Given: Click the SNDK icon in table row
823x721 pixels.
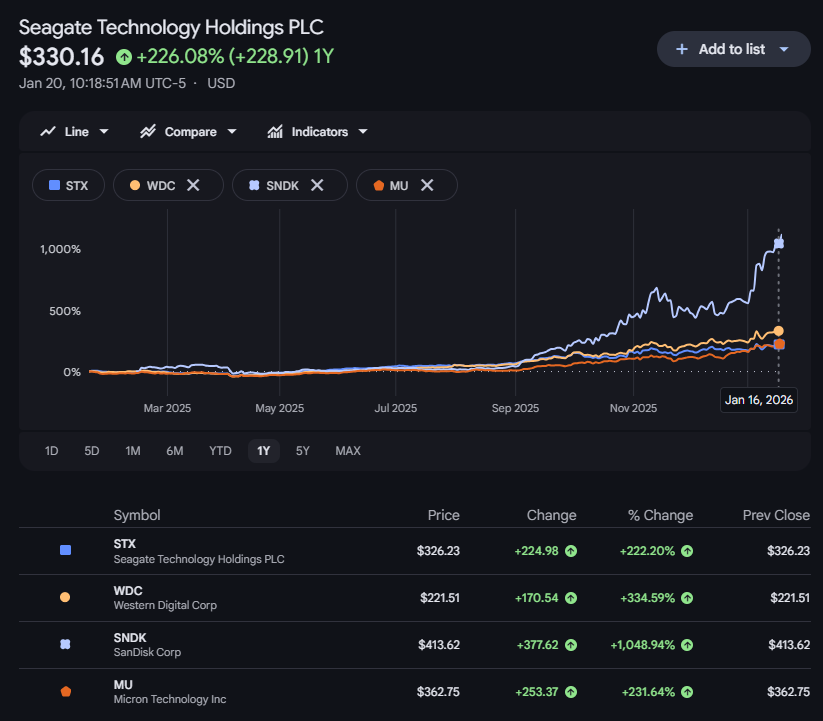Looking at the screenshot, I should (x=65, y=644).
